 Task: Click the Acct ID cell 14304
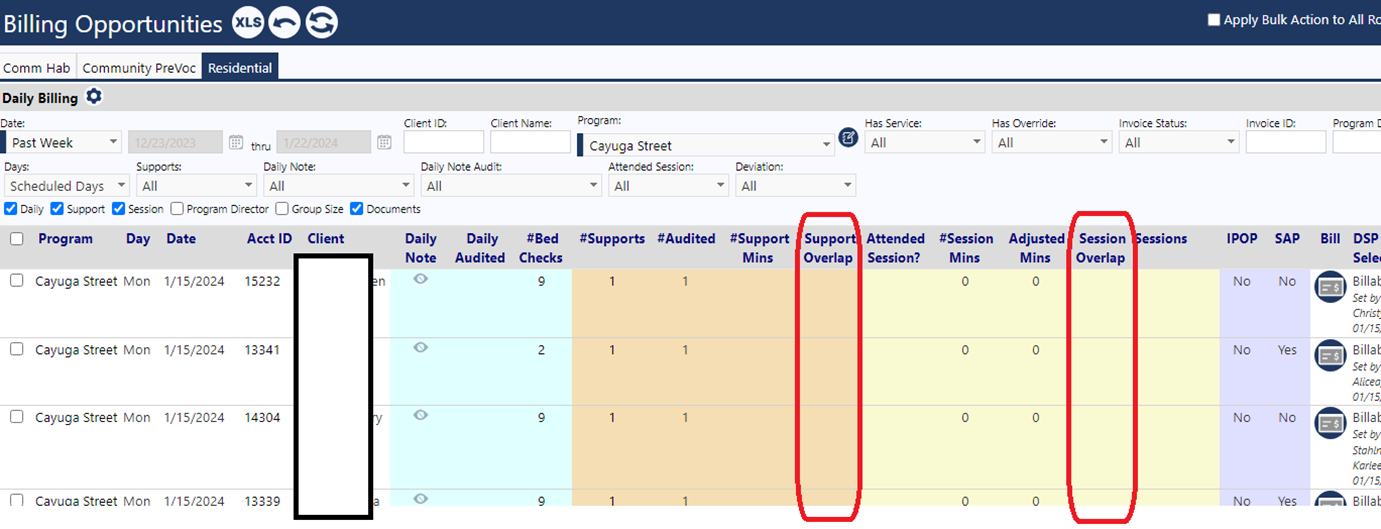click(263, 417)
